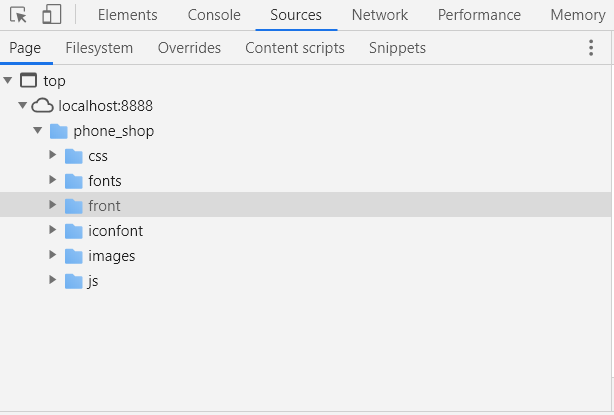Collapse the localhost:8888 node arrow
614x415 pixels.
point(23,106)
